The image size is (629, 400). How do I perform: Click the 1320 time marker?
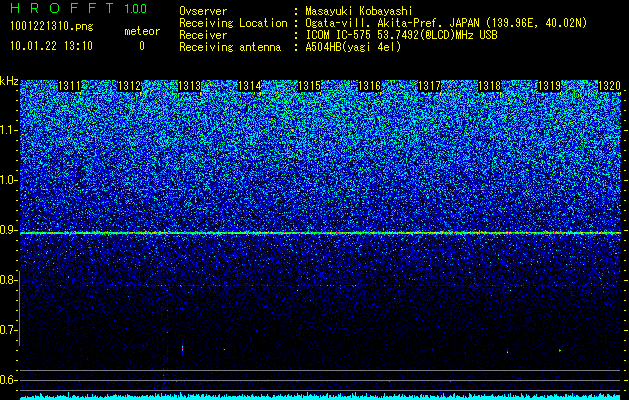pos(609,86)
